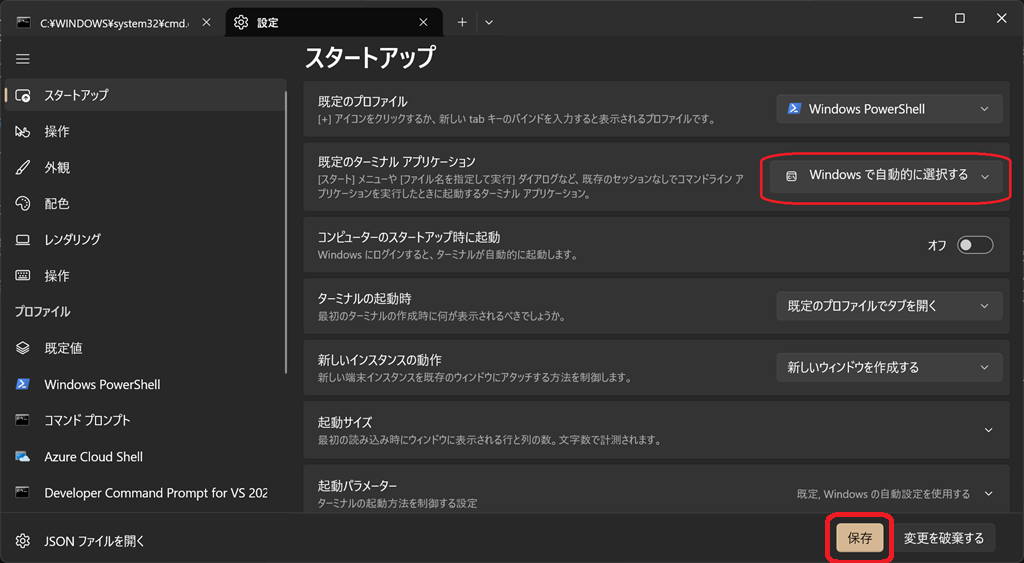This screenshot has height=563, width=1024.
Task: Select スタートアップ in sidebar
Action: pos(145,95)
